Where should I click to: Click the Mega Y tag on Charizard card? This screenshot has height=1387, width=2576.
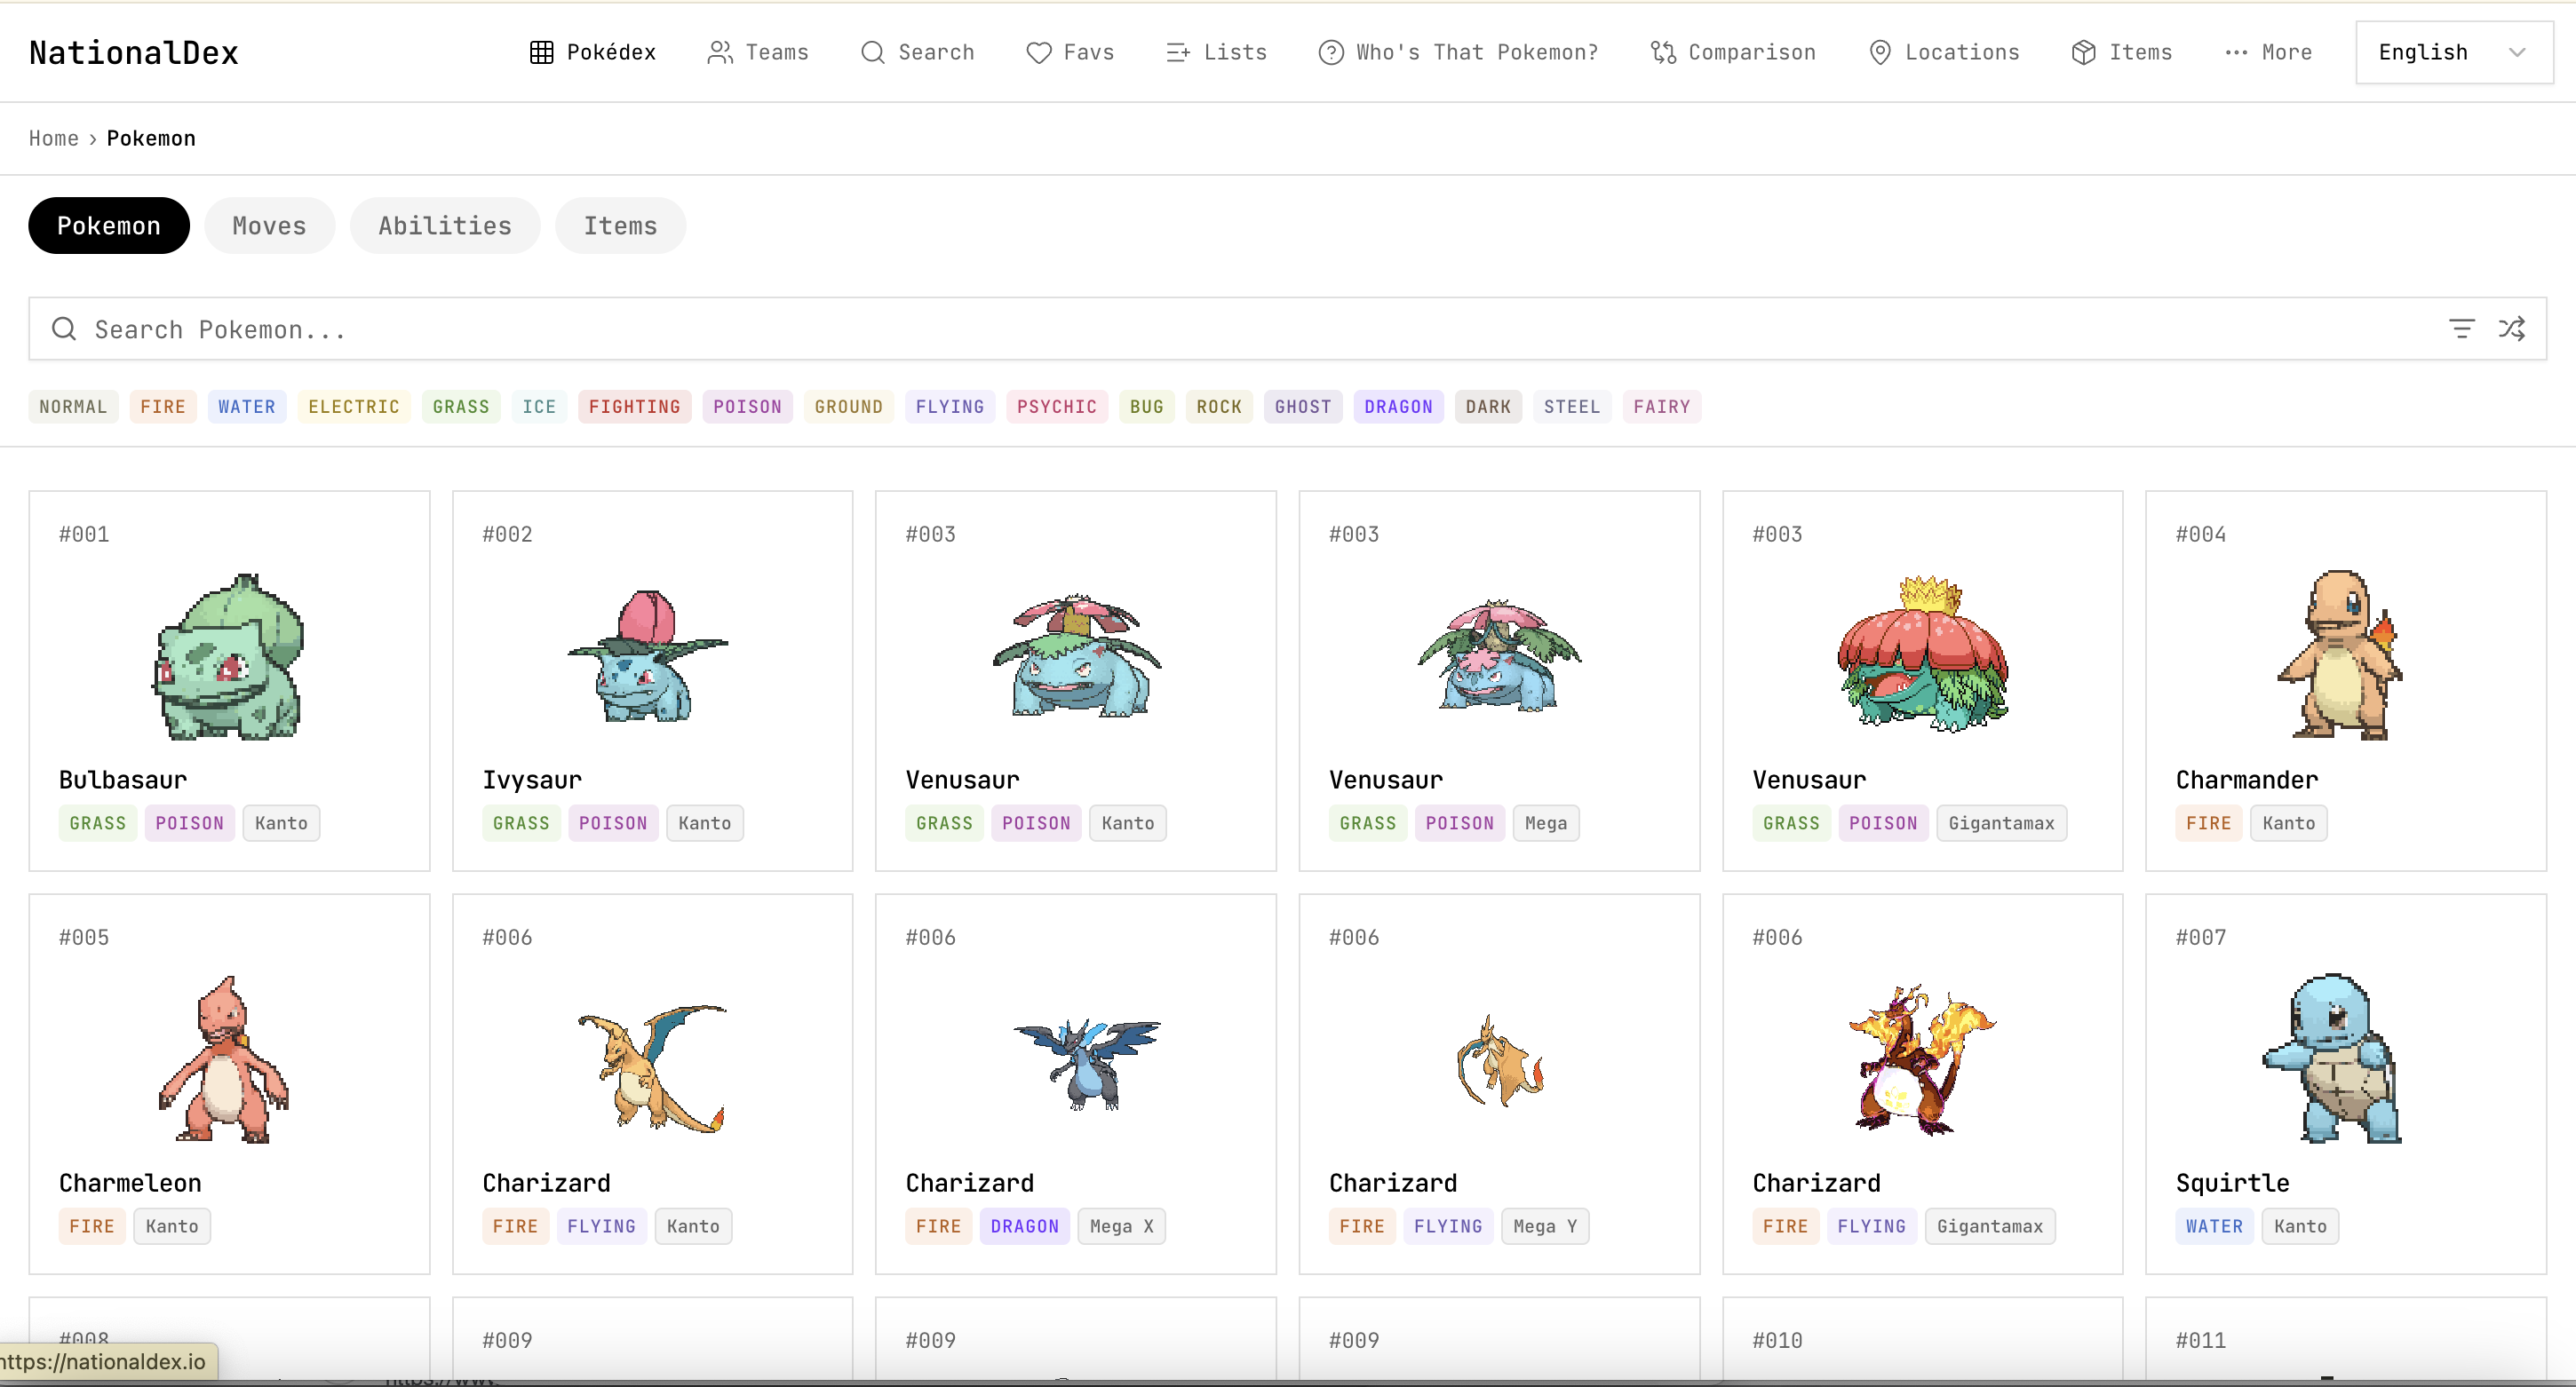(1545, 1226)
